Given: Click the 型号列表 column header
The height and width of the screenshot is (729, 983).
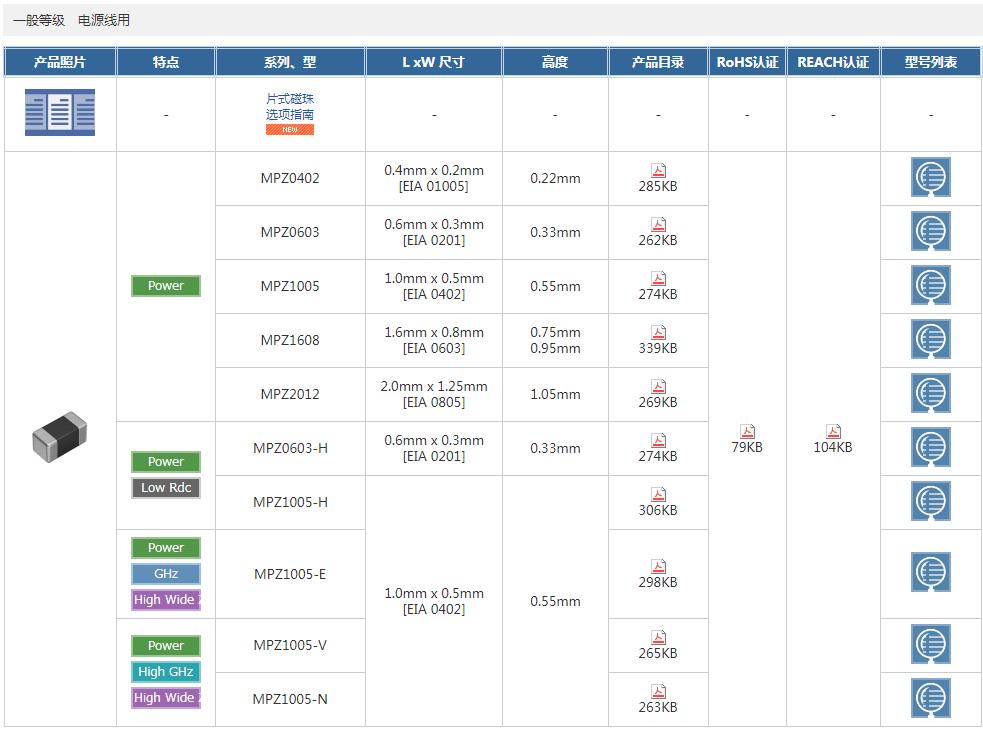Looking at the screenshot, I should 930,62.
